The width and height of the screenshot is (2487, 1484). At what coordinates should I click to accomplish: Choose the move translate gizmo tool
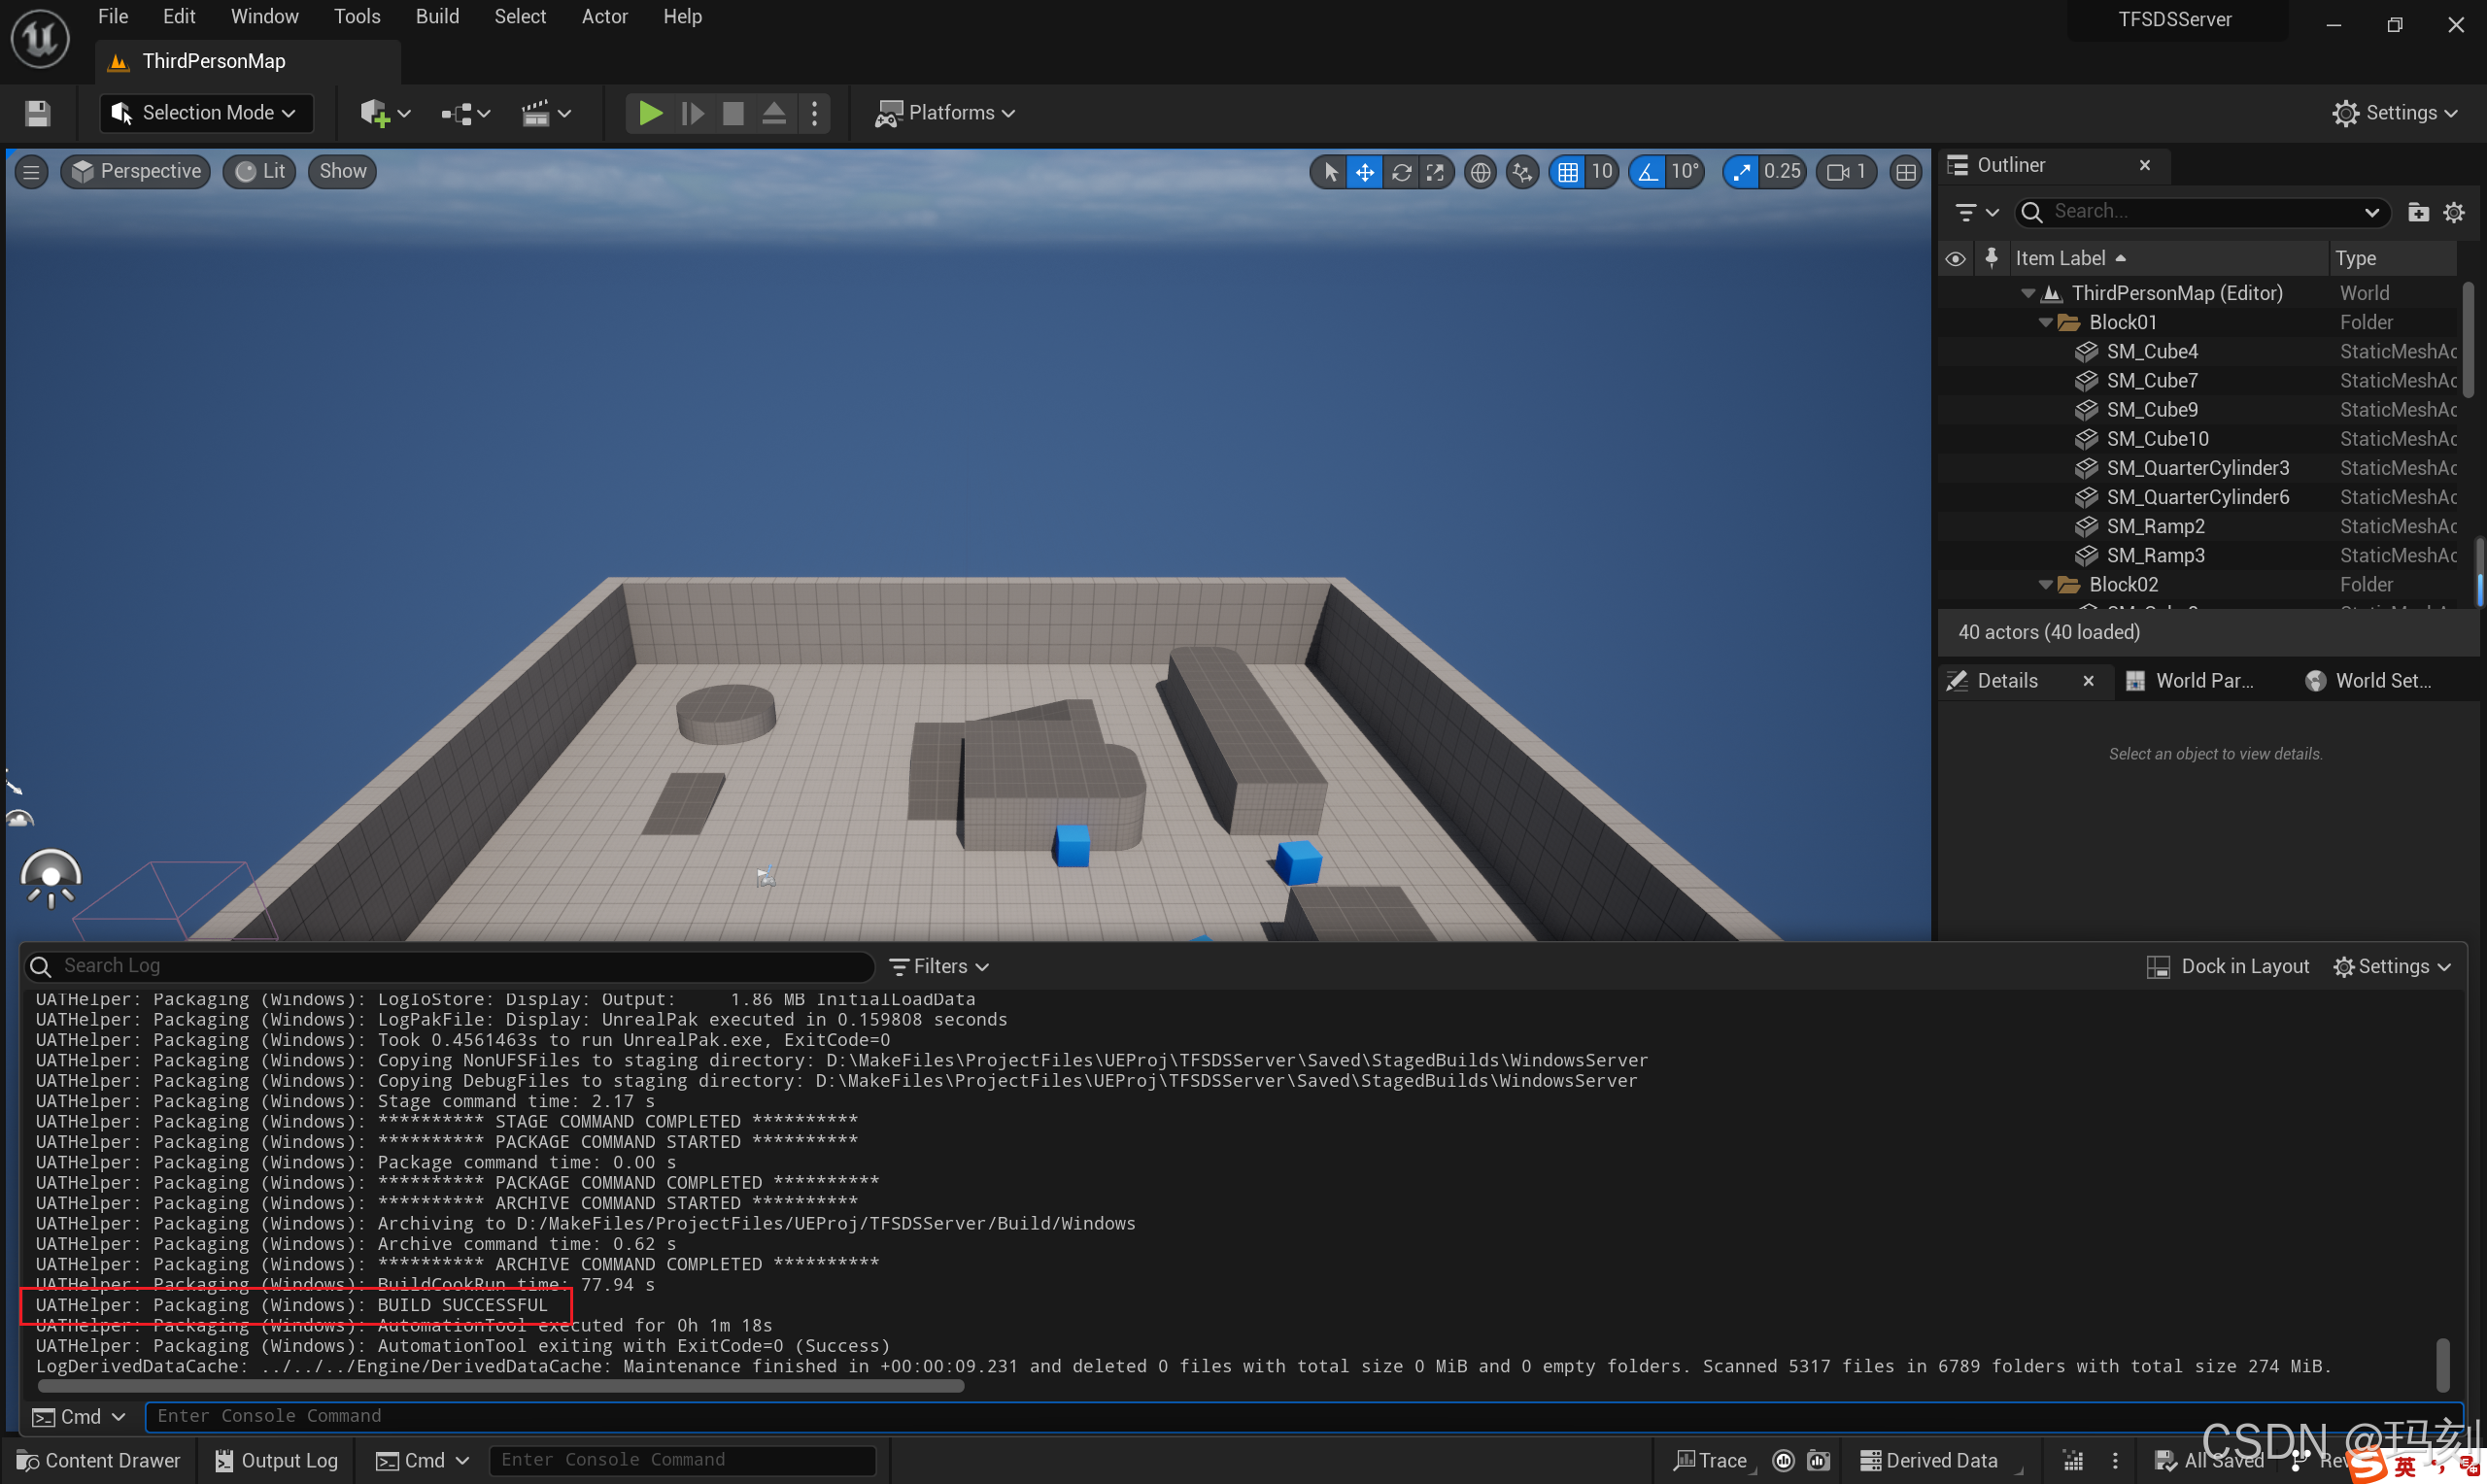(x=1365, y=172)
